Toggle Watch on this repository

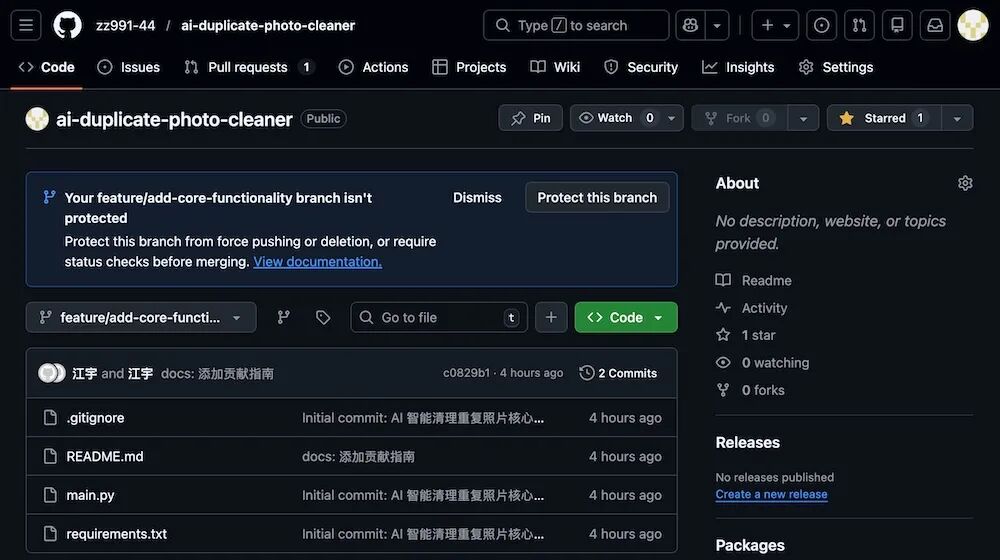pos(615,118)
